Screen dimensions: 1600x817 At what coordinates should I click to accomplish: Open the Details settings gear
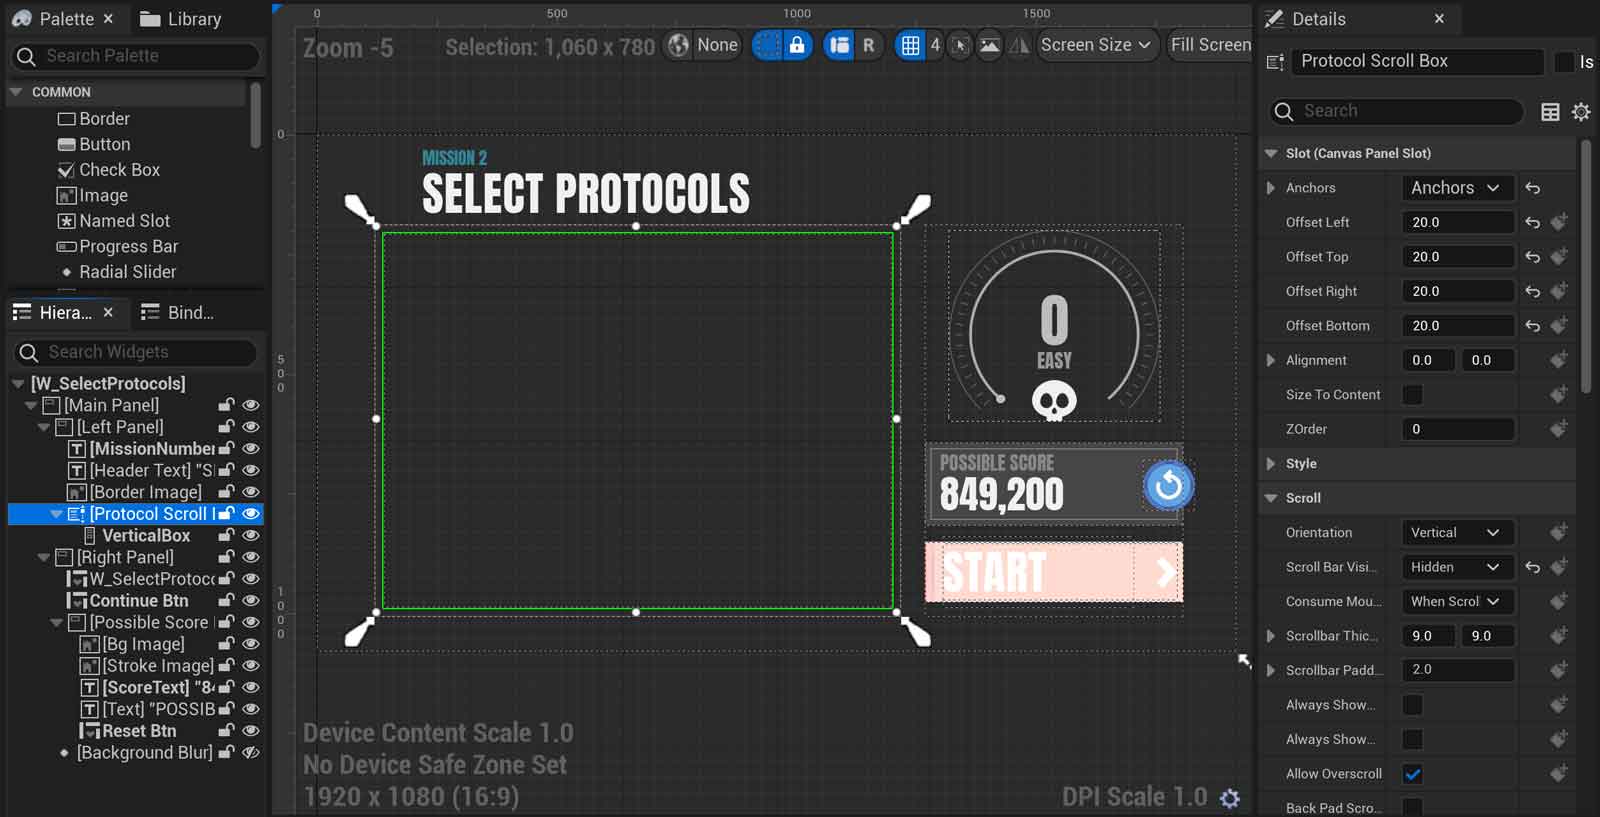click(1581, 112)
